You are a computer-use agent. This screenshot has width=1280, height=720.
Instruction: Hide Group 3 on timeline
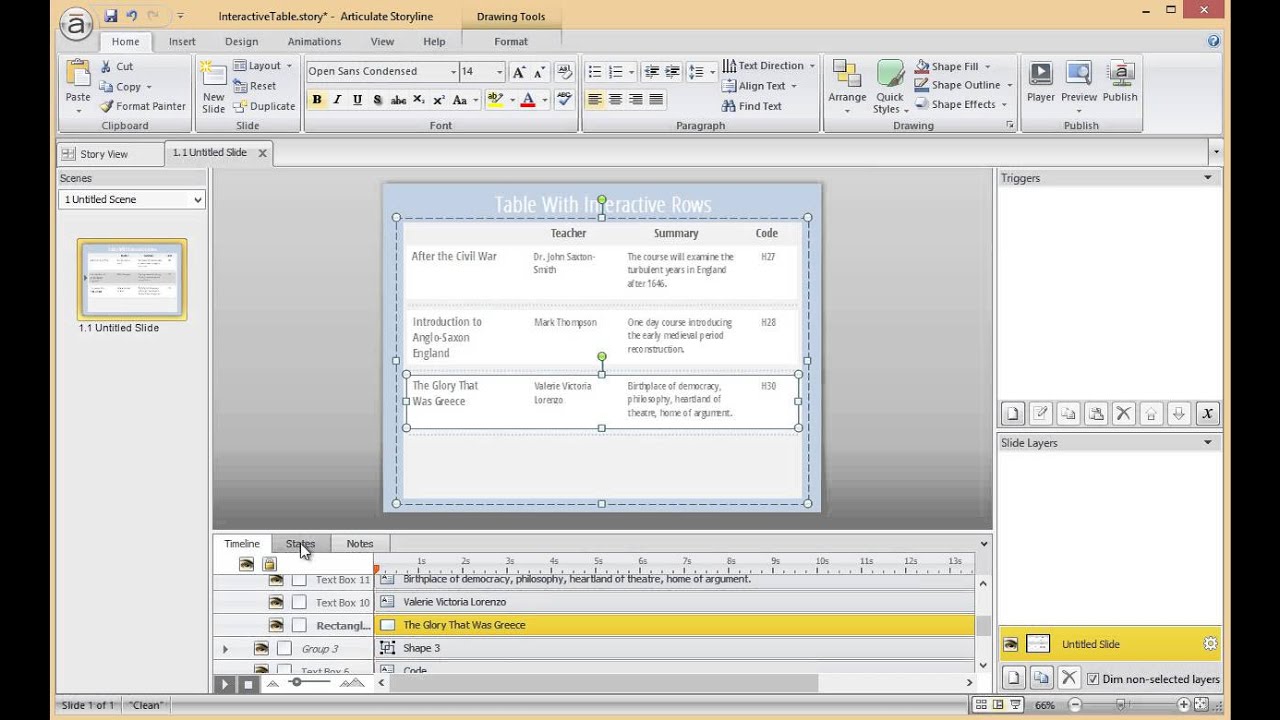click(261, 648)
